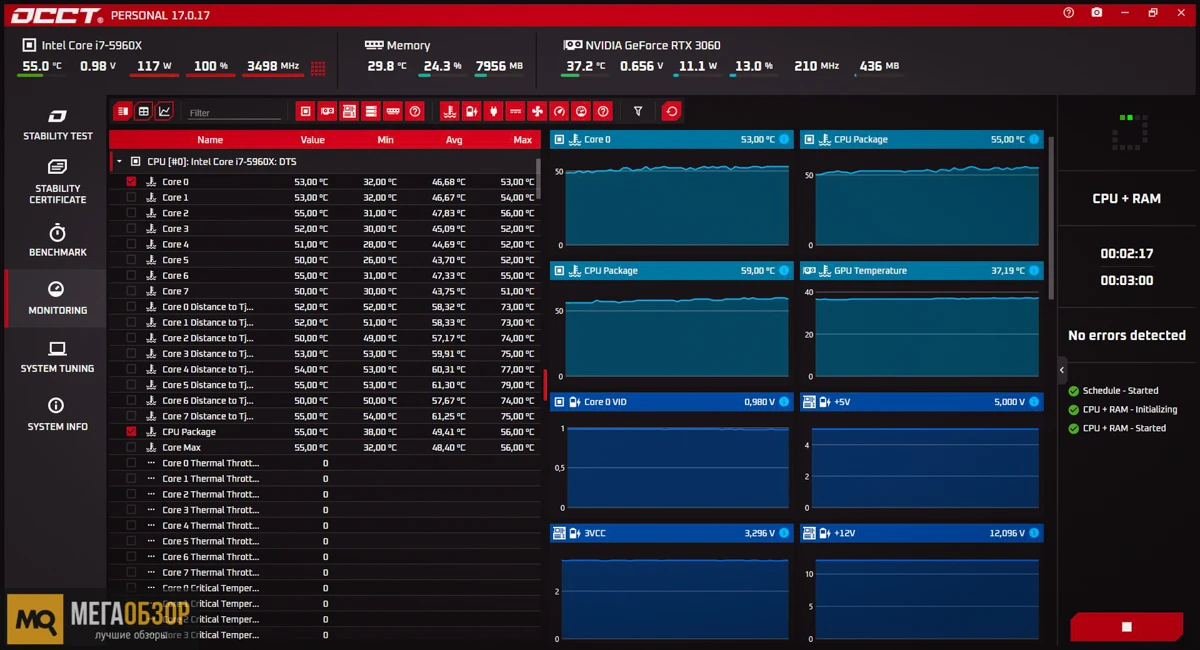
Task: Check the Core Max sensor checkbox
Action: click(131, 447)
